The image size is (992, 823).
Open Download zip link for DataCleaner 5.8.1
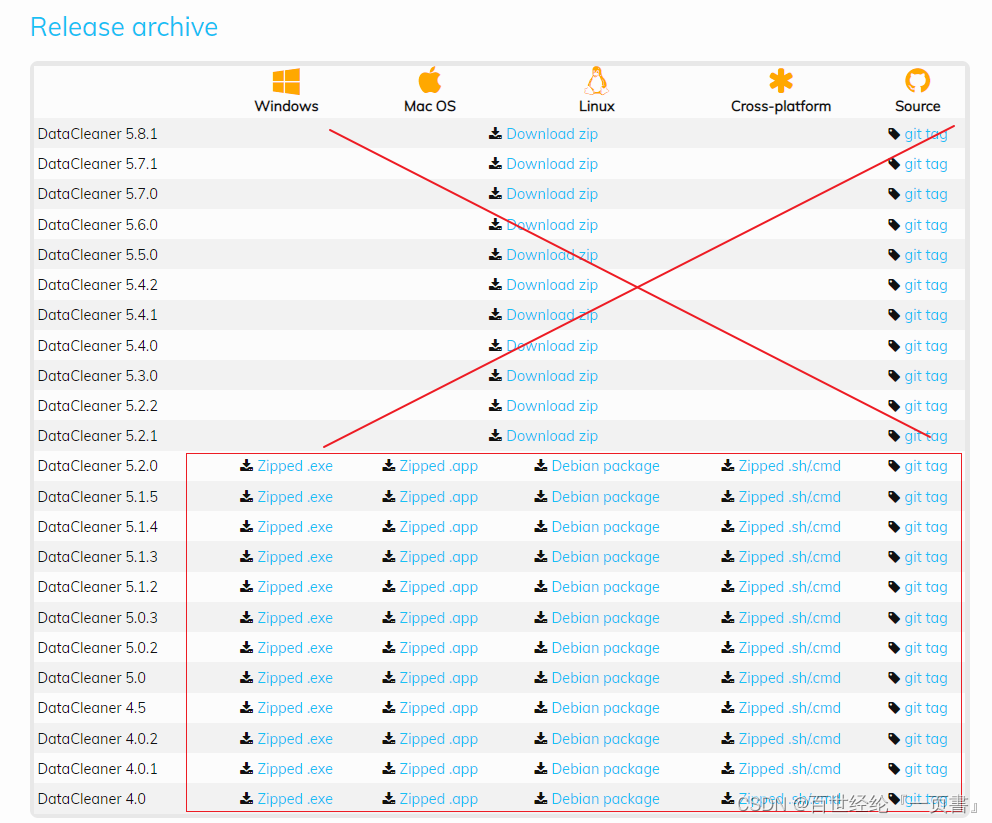552,134
